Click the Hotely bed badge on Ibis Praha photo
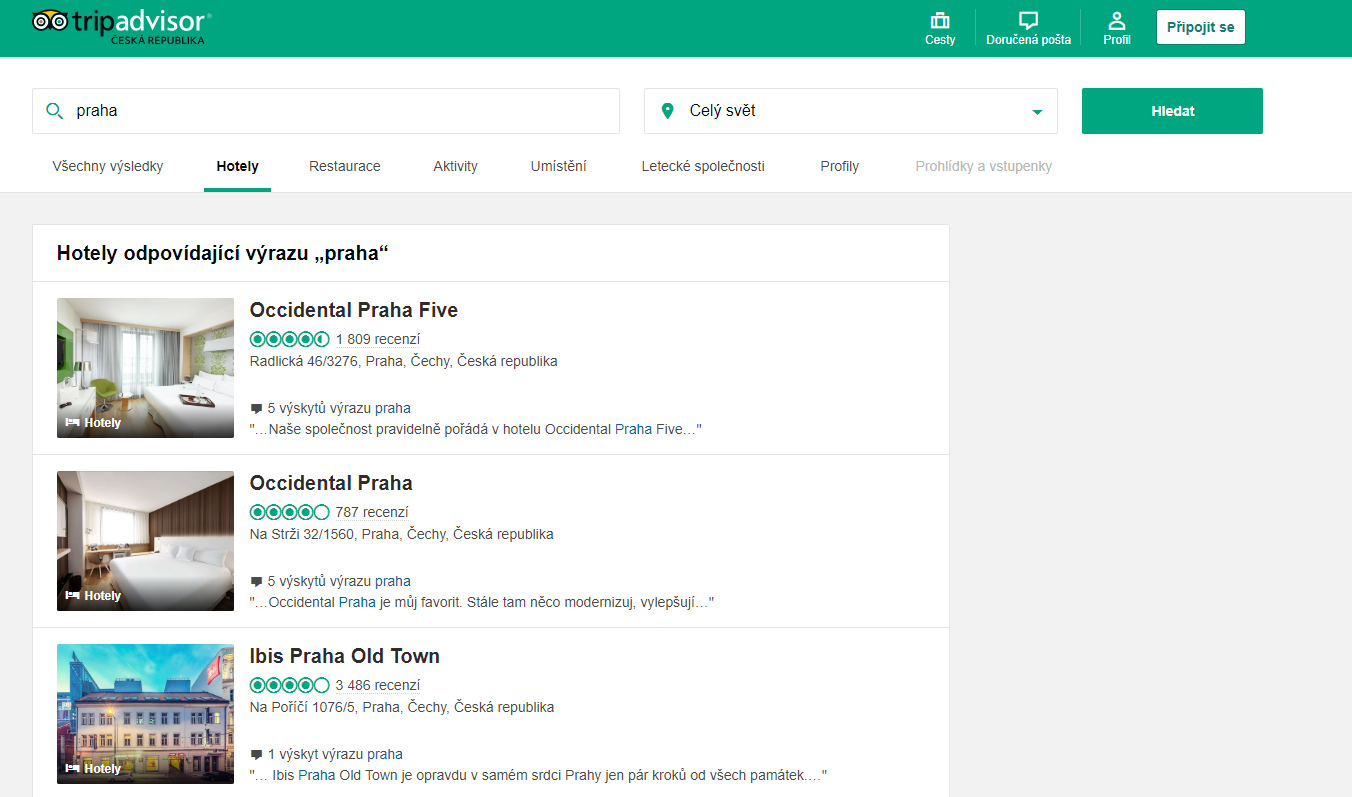Image resolution: width=1352 pixels, height=797 pixels. (93, 769)
